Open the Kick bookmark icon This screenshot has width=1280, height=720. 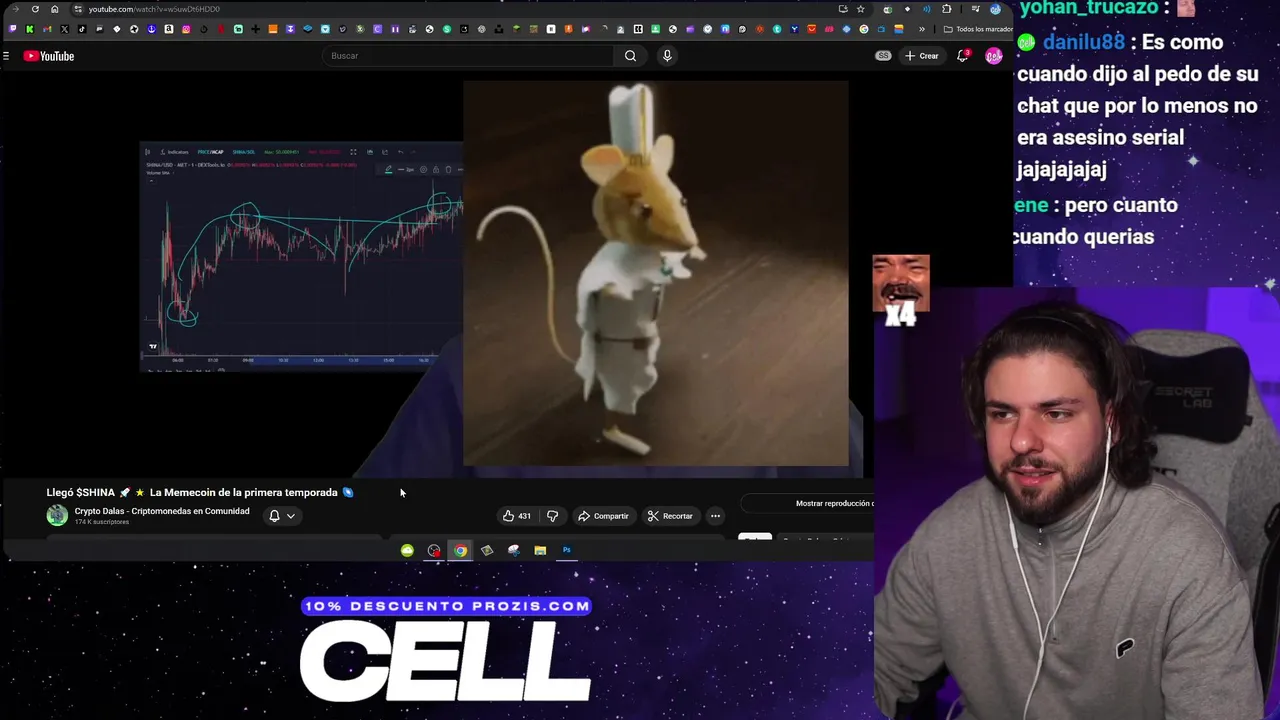click(29, 29)
